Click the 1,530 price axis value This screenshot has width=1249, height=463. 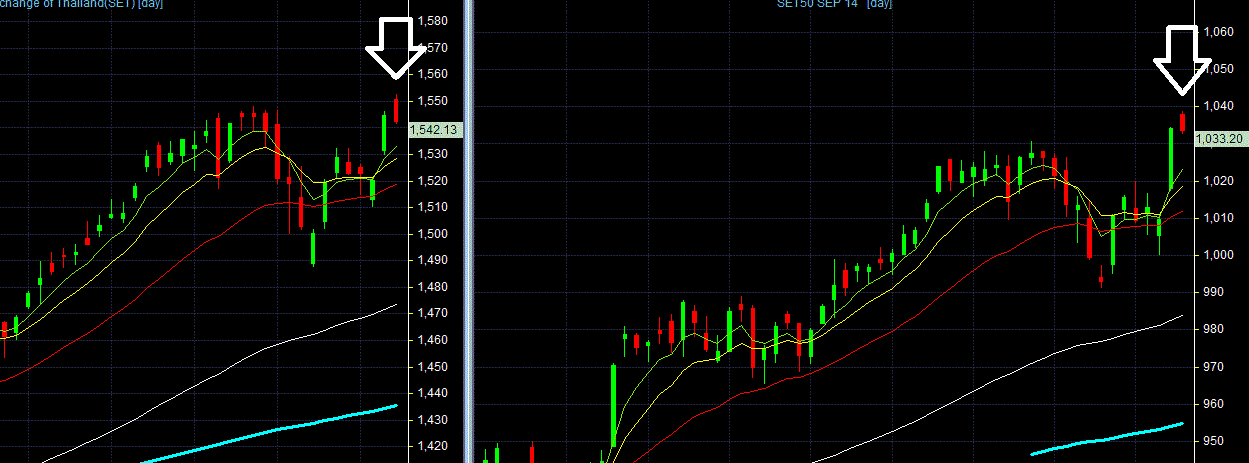432,154
